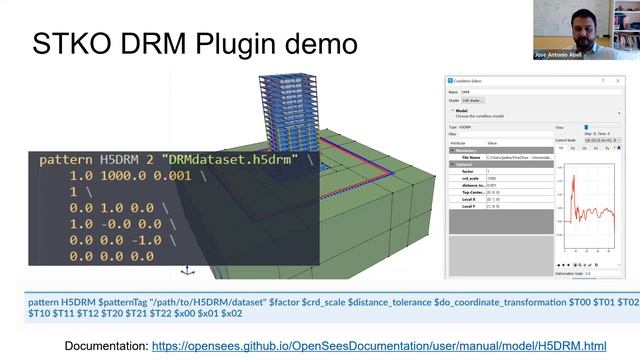Select the Local X value cell
Viewport: 640px width, 360px height.
520,199
